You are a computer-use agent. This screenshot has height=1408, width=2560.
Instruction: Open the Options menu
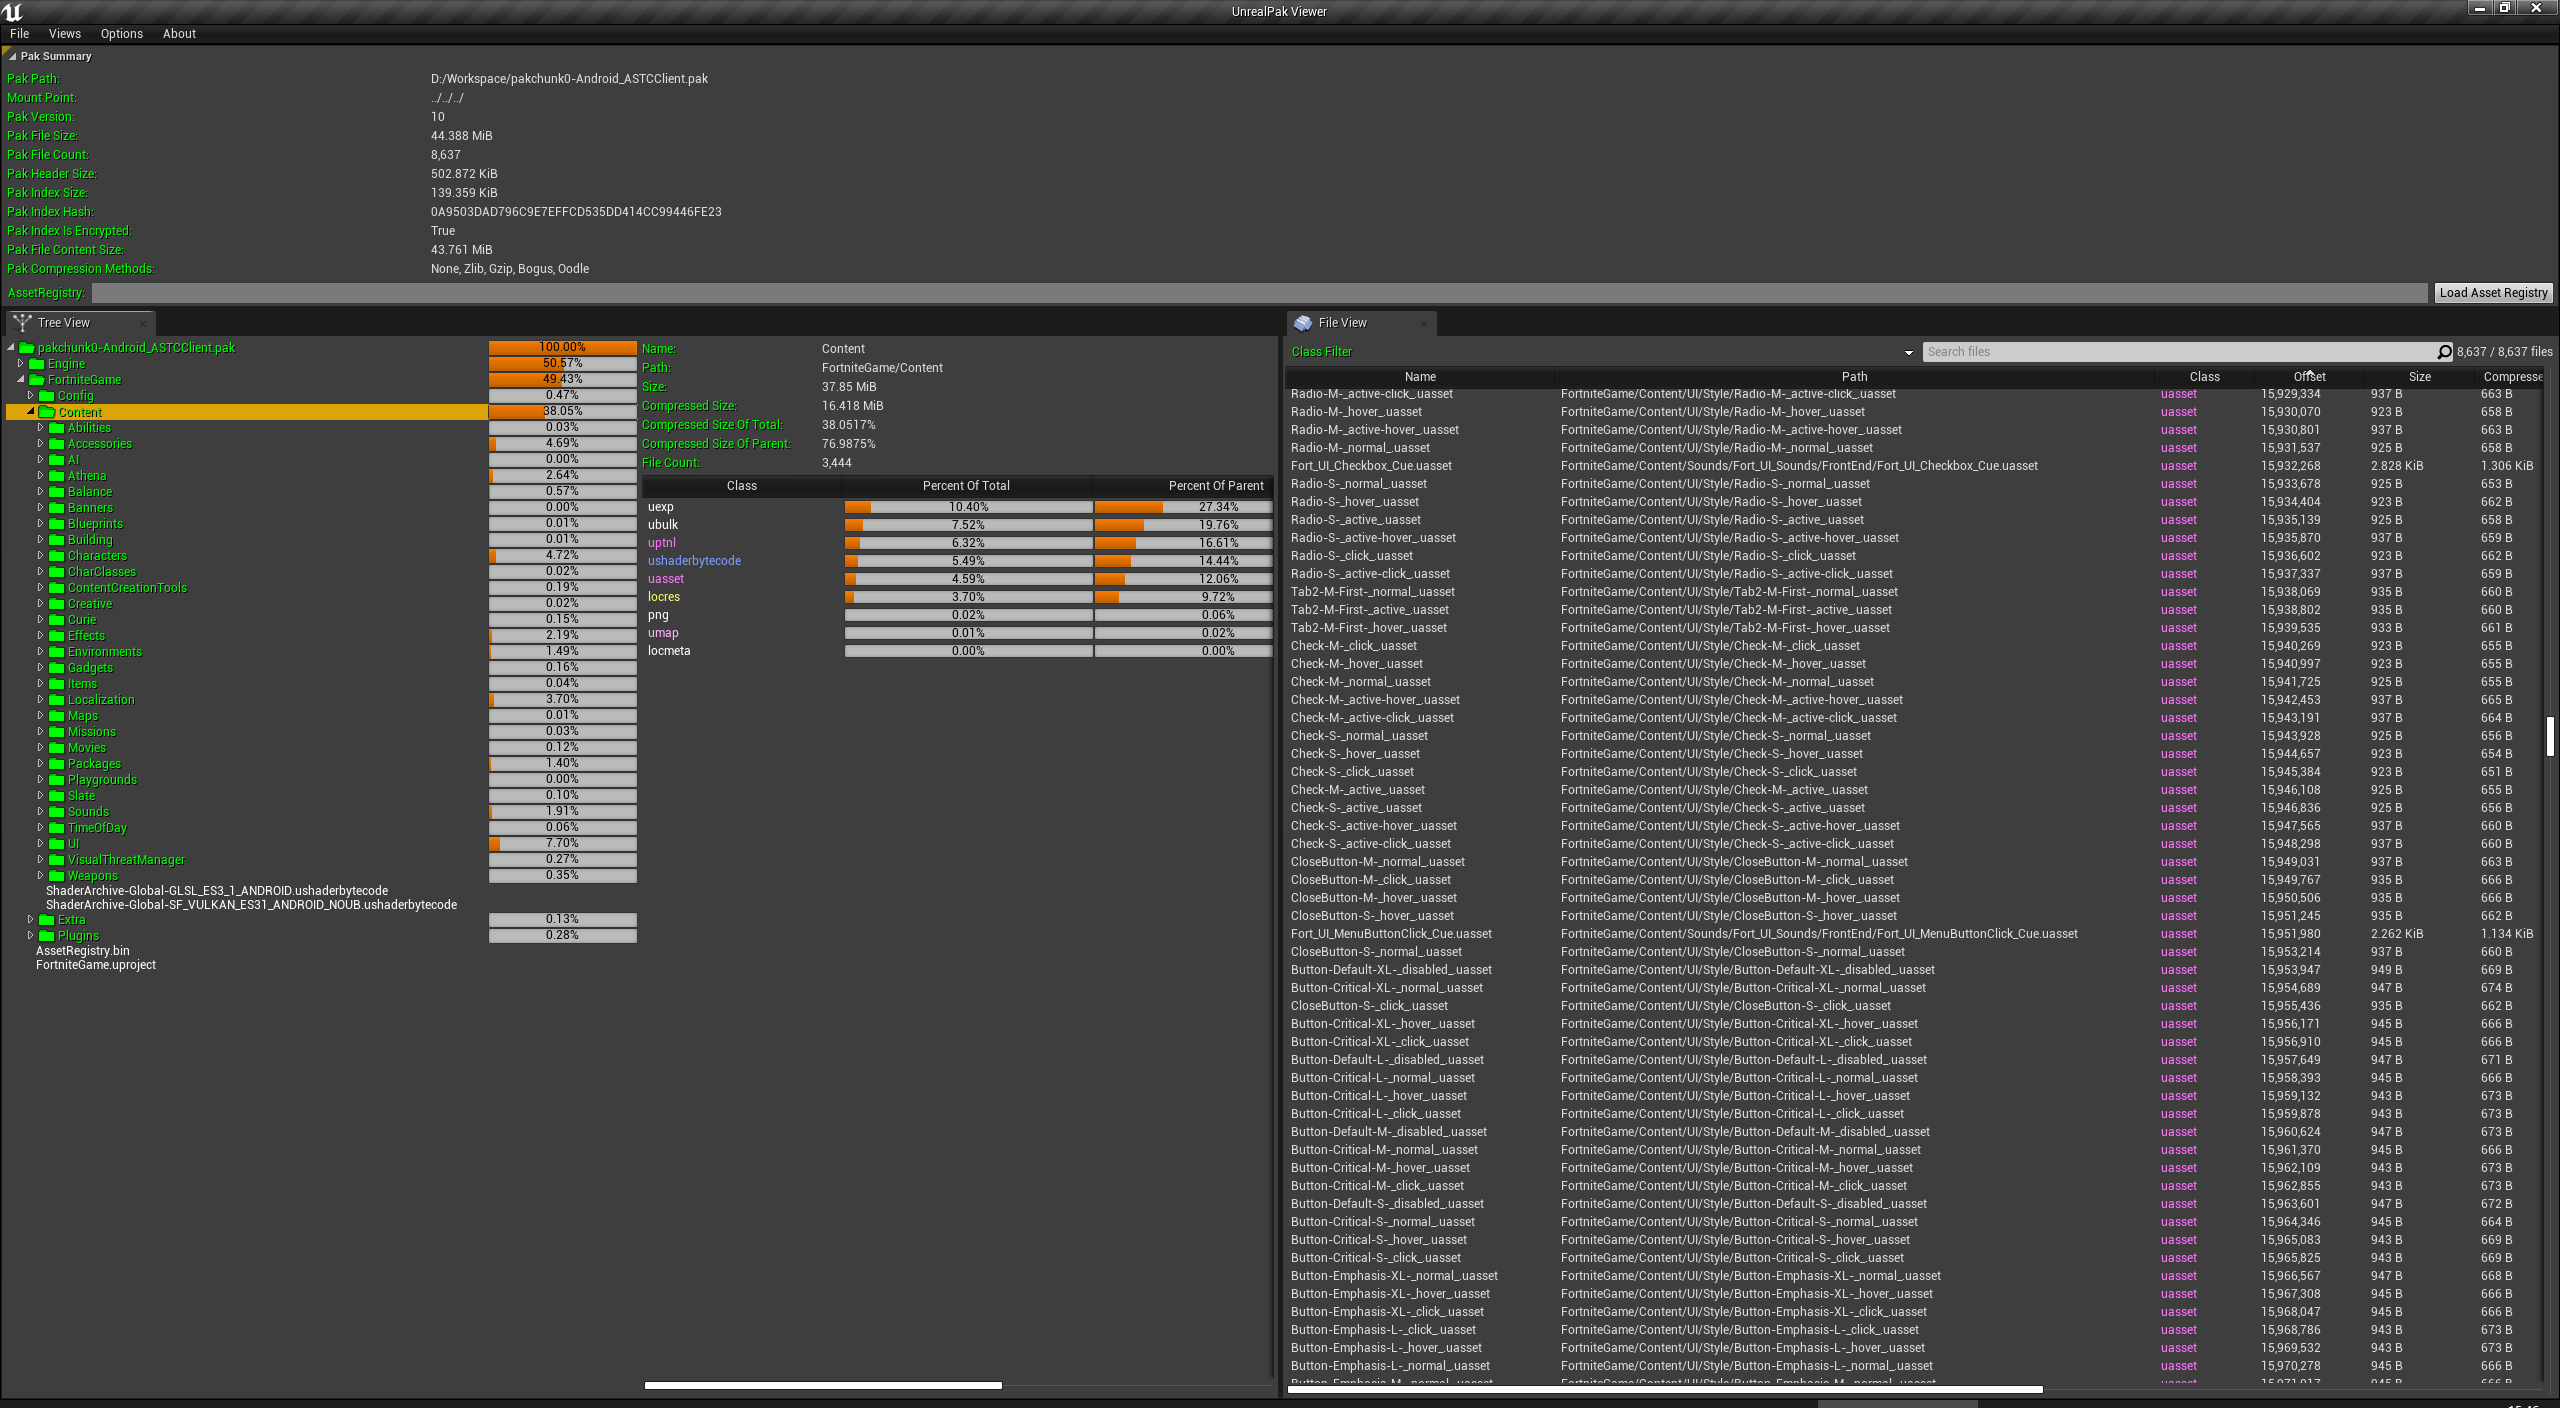(x=121, y=34)
